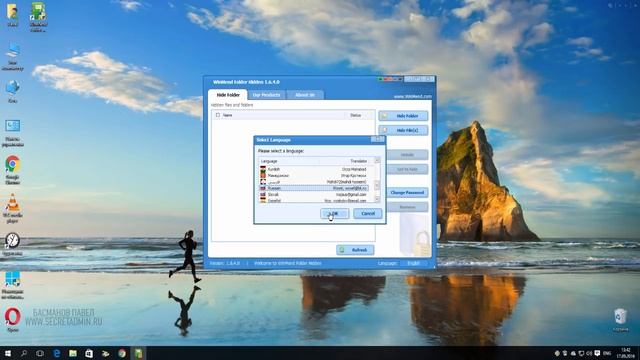Launch Edge from the taskbar
The height and width of the screenshot is (360, 640).
[56, 353]
